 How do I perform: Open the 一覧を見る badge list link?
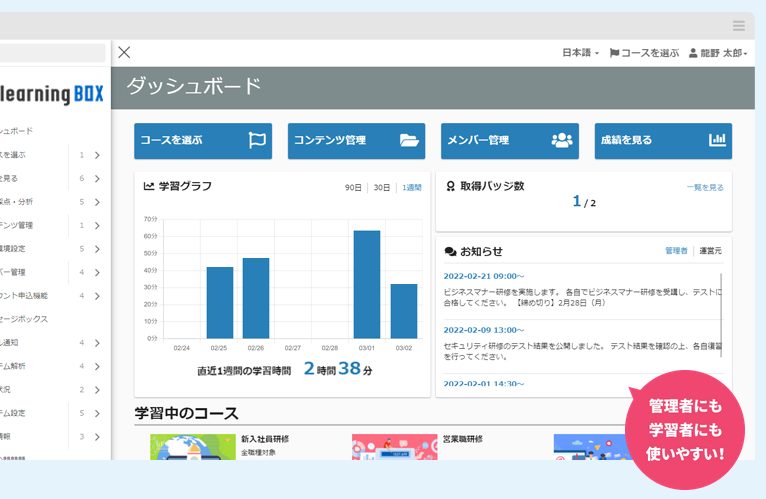coord(705,187)
